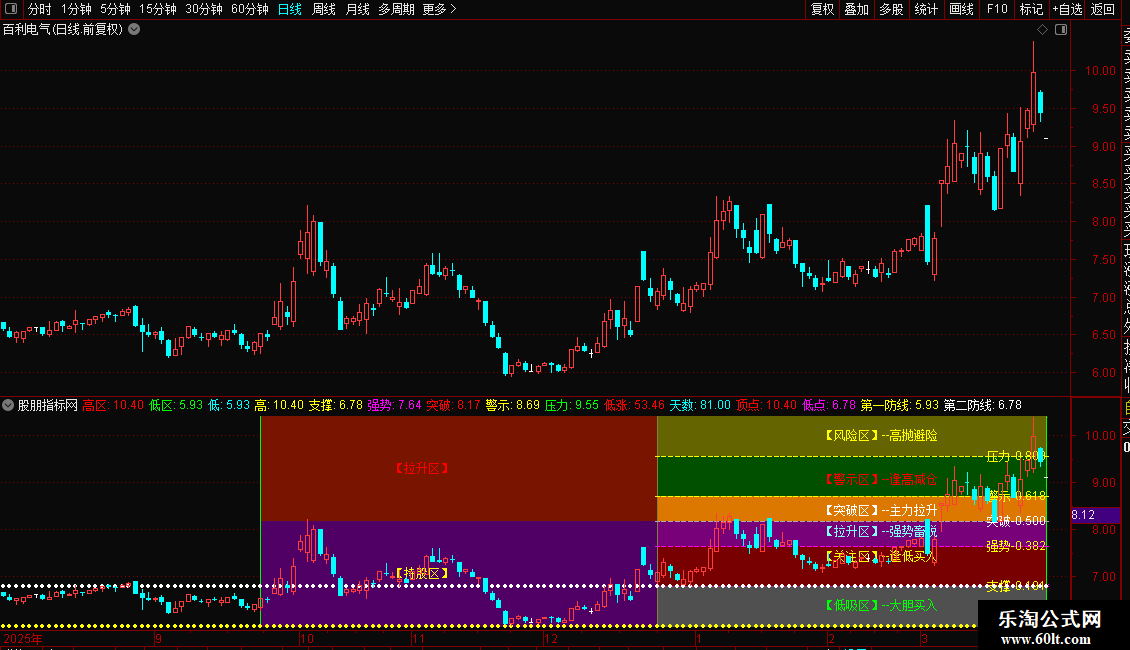Click 【风险区】--高抛避险 zone label
Viewport: 1130px width, 650px height.
pos(881,435)
